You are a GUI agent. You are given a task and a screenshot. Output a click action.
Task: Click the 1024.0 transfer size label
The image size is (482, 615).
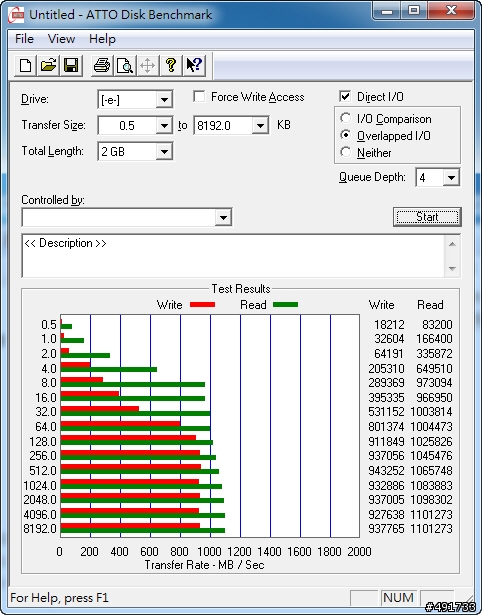click(x=40, y=486)
